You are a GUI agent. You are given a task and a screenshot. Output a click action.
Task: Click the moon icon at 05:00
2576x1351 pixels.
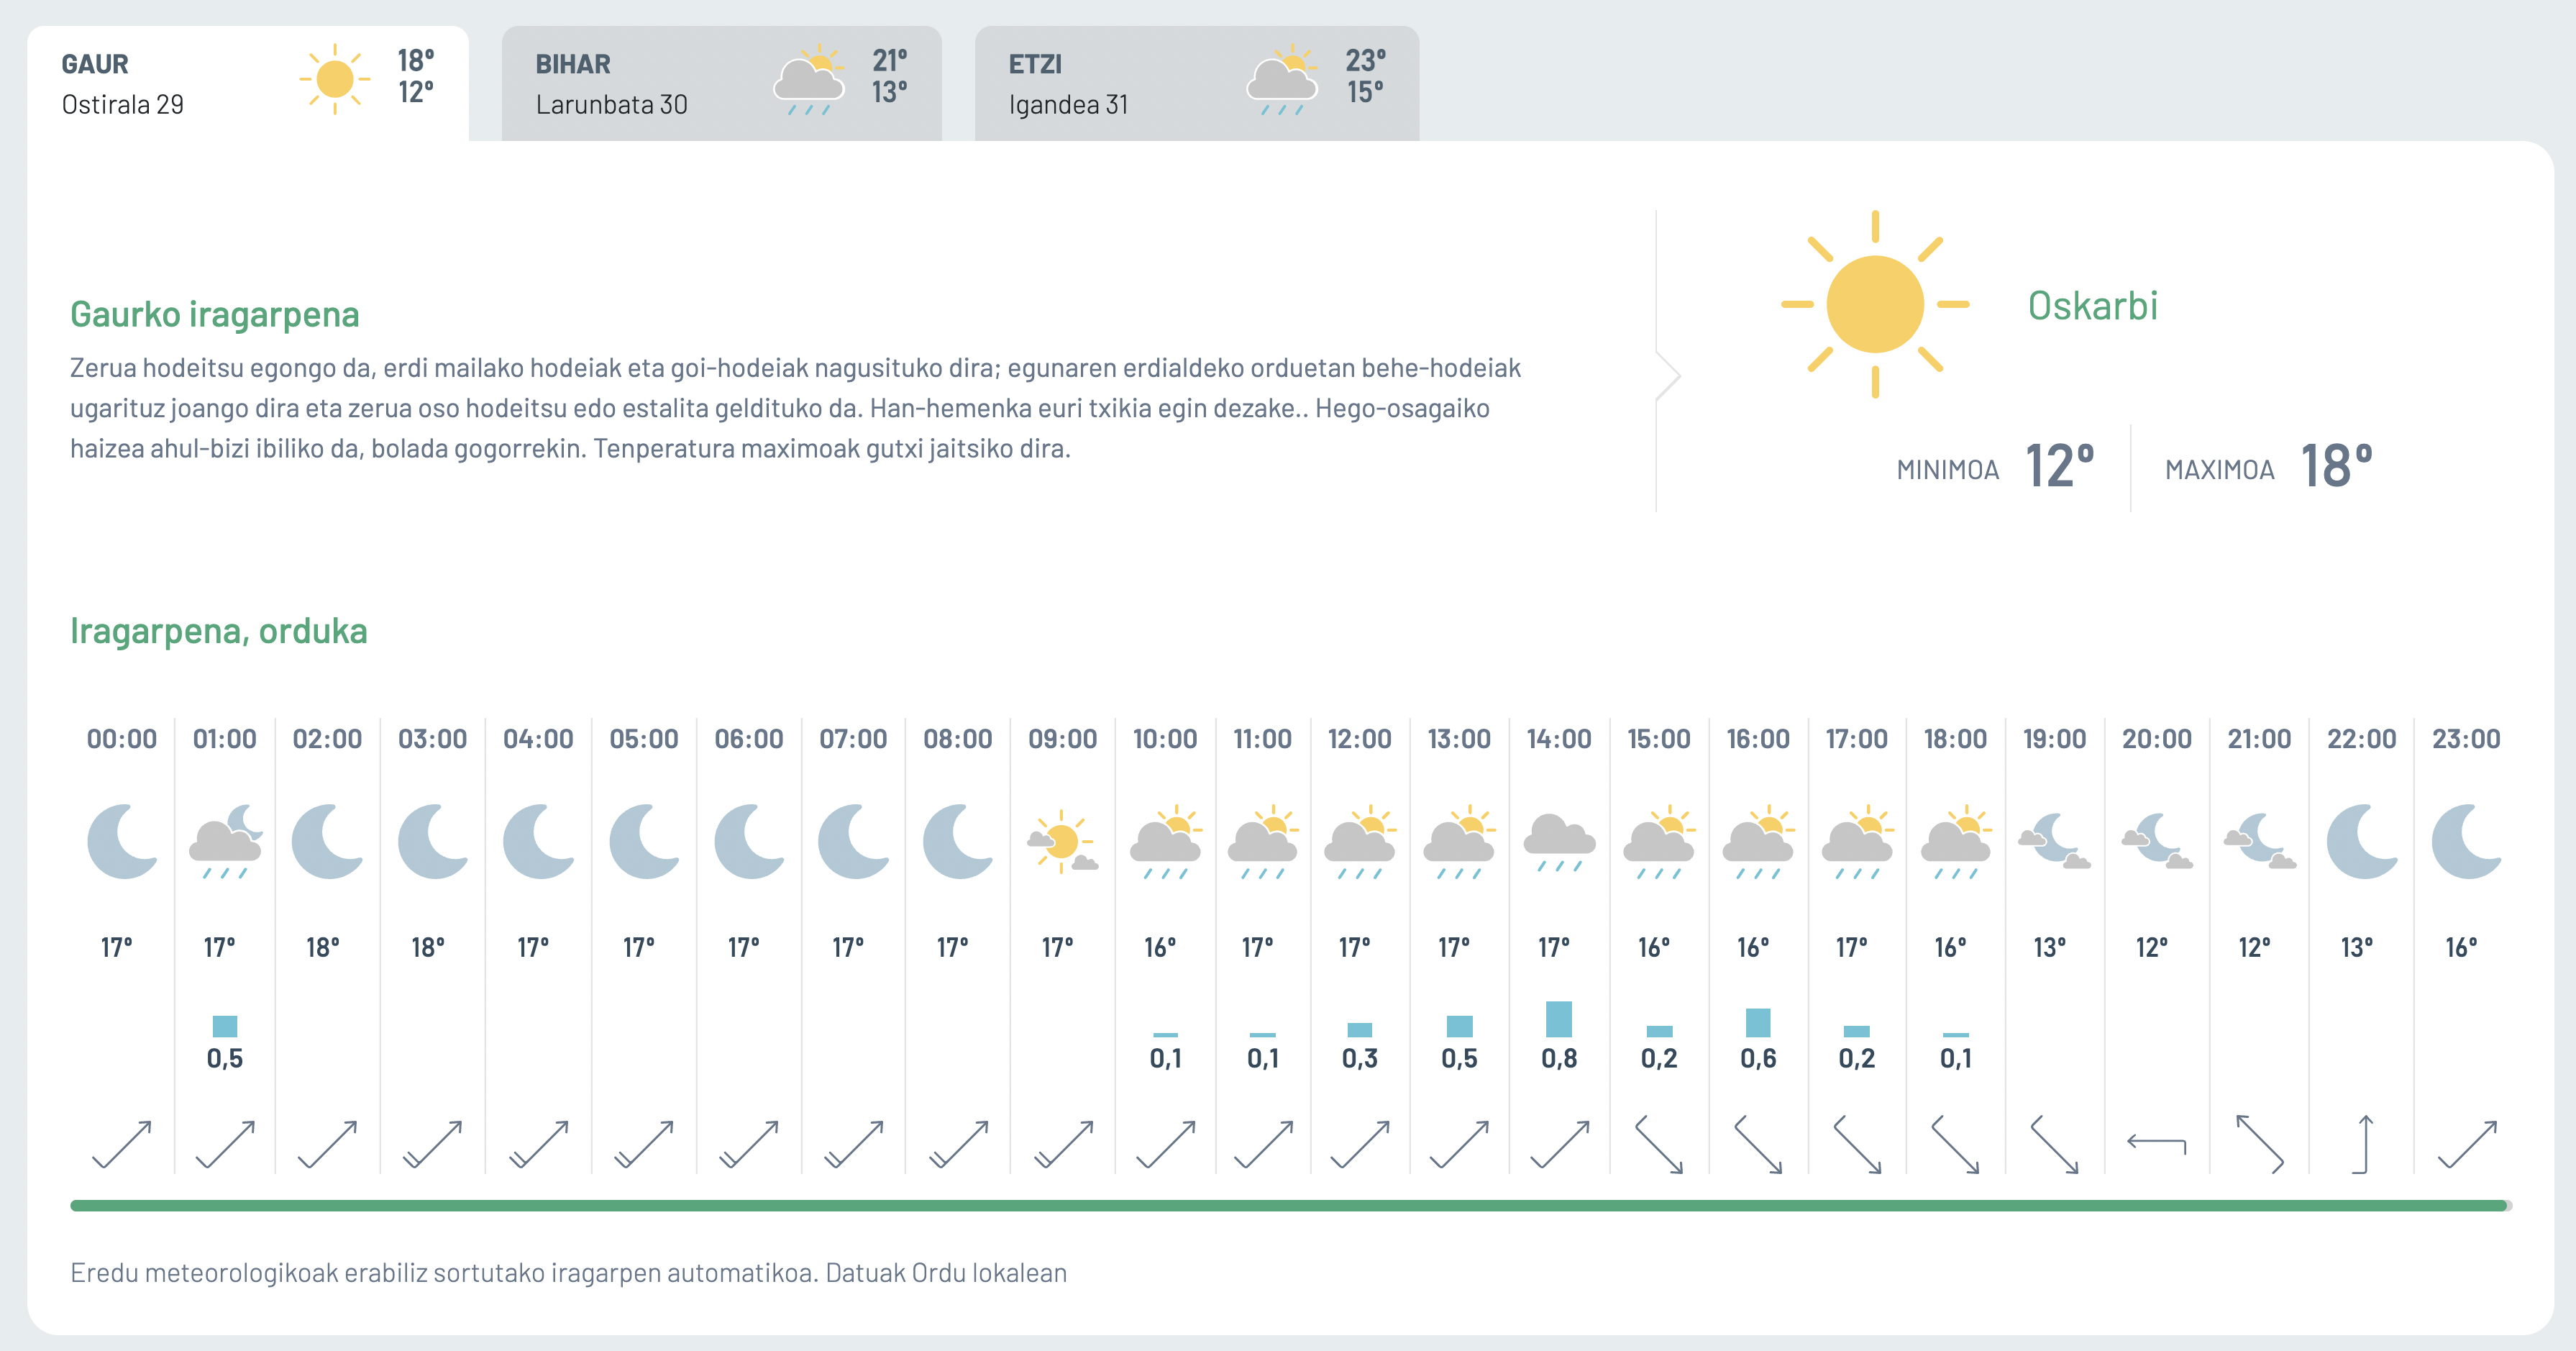point(644,841)
